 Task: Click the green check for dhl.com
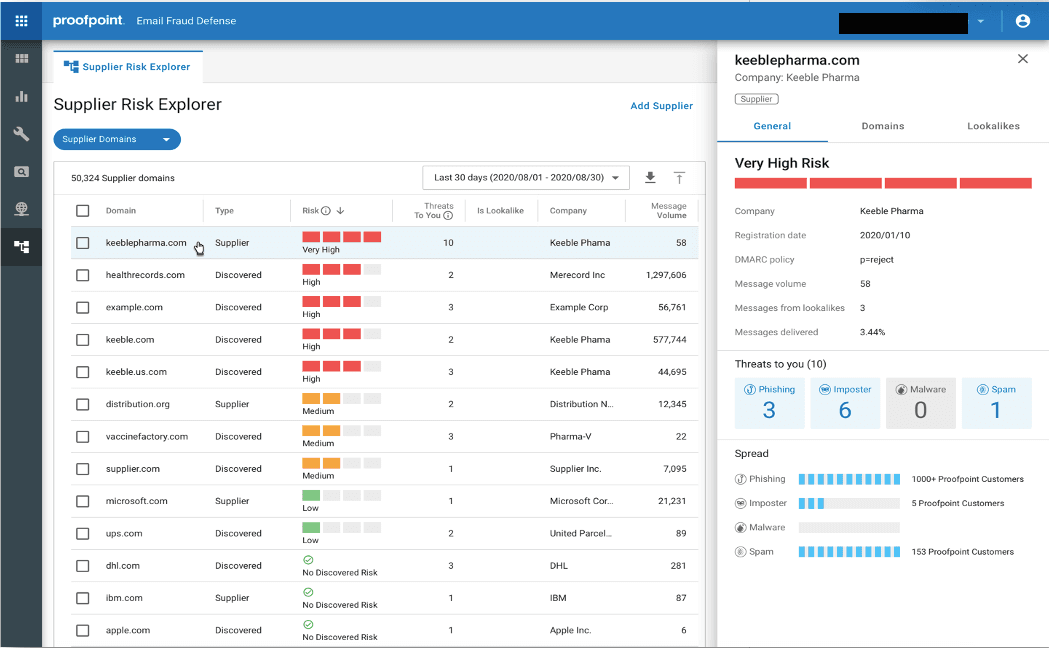point(308,560)
